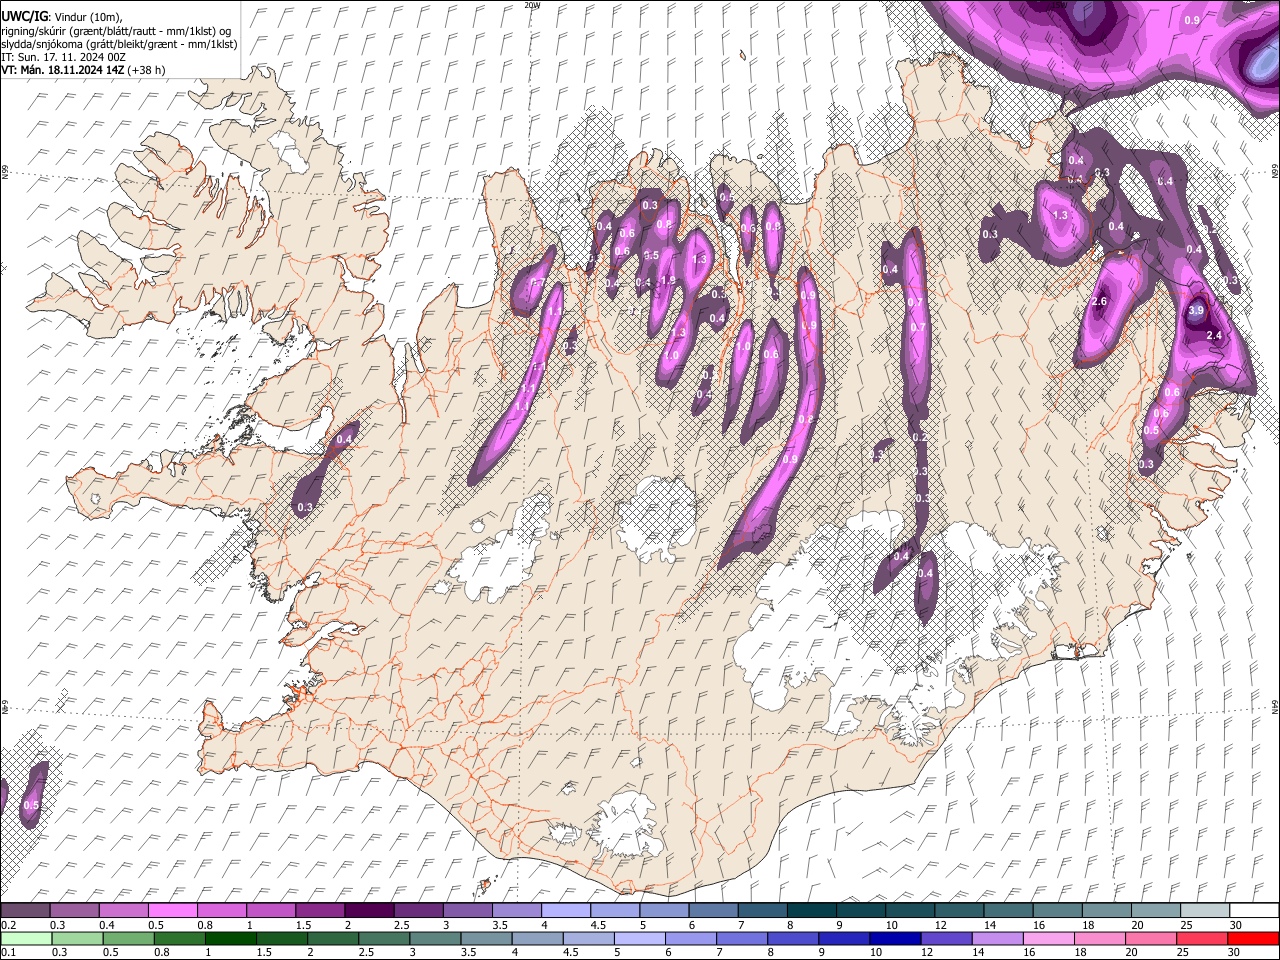The image size is (1280, 960).
Task: Select the pale green 0.1–0.3 swatch in the lower scale
Action: [25, 939]
